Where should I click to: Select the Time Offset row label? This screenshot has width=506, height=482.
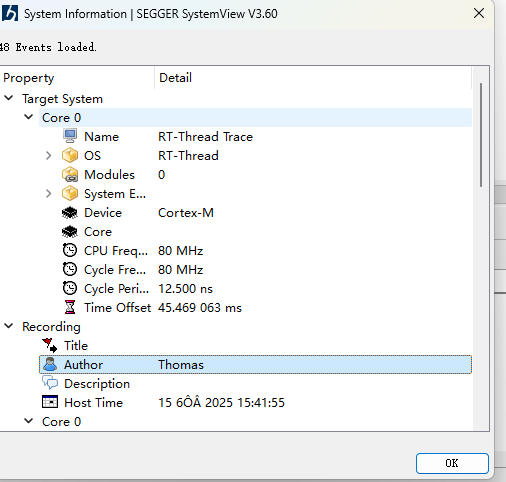click(118, 308)
